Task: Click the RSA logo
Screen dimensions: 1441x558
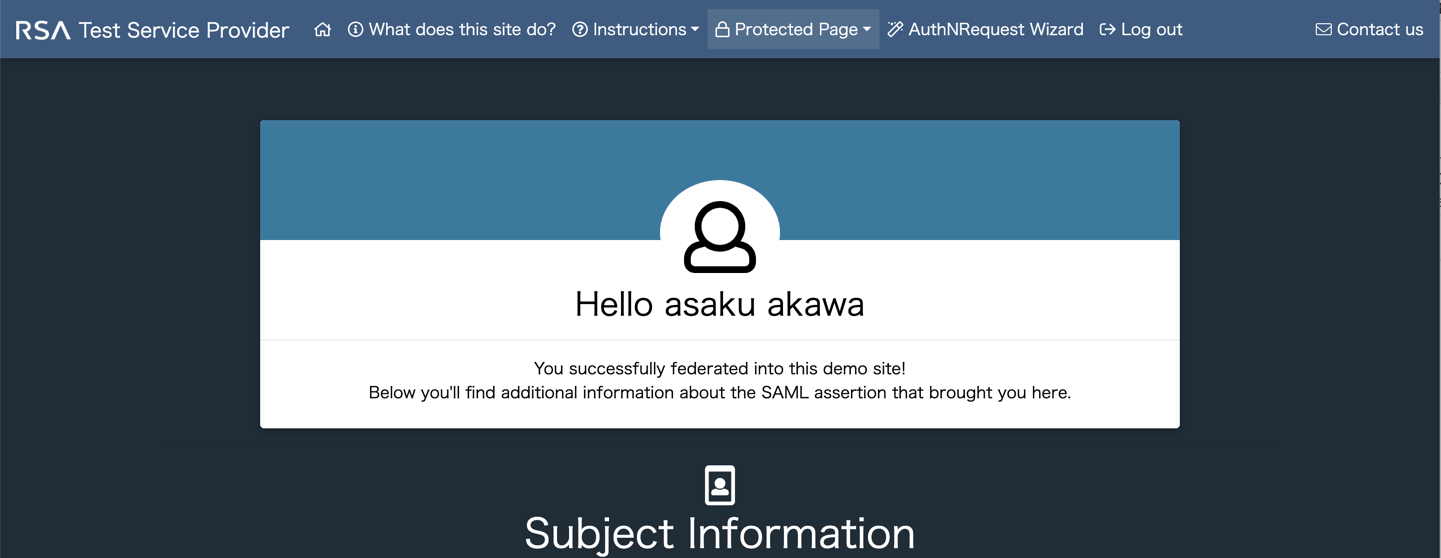Action: tap(43, 30)
